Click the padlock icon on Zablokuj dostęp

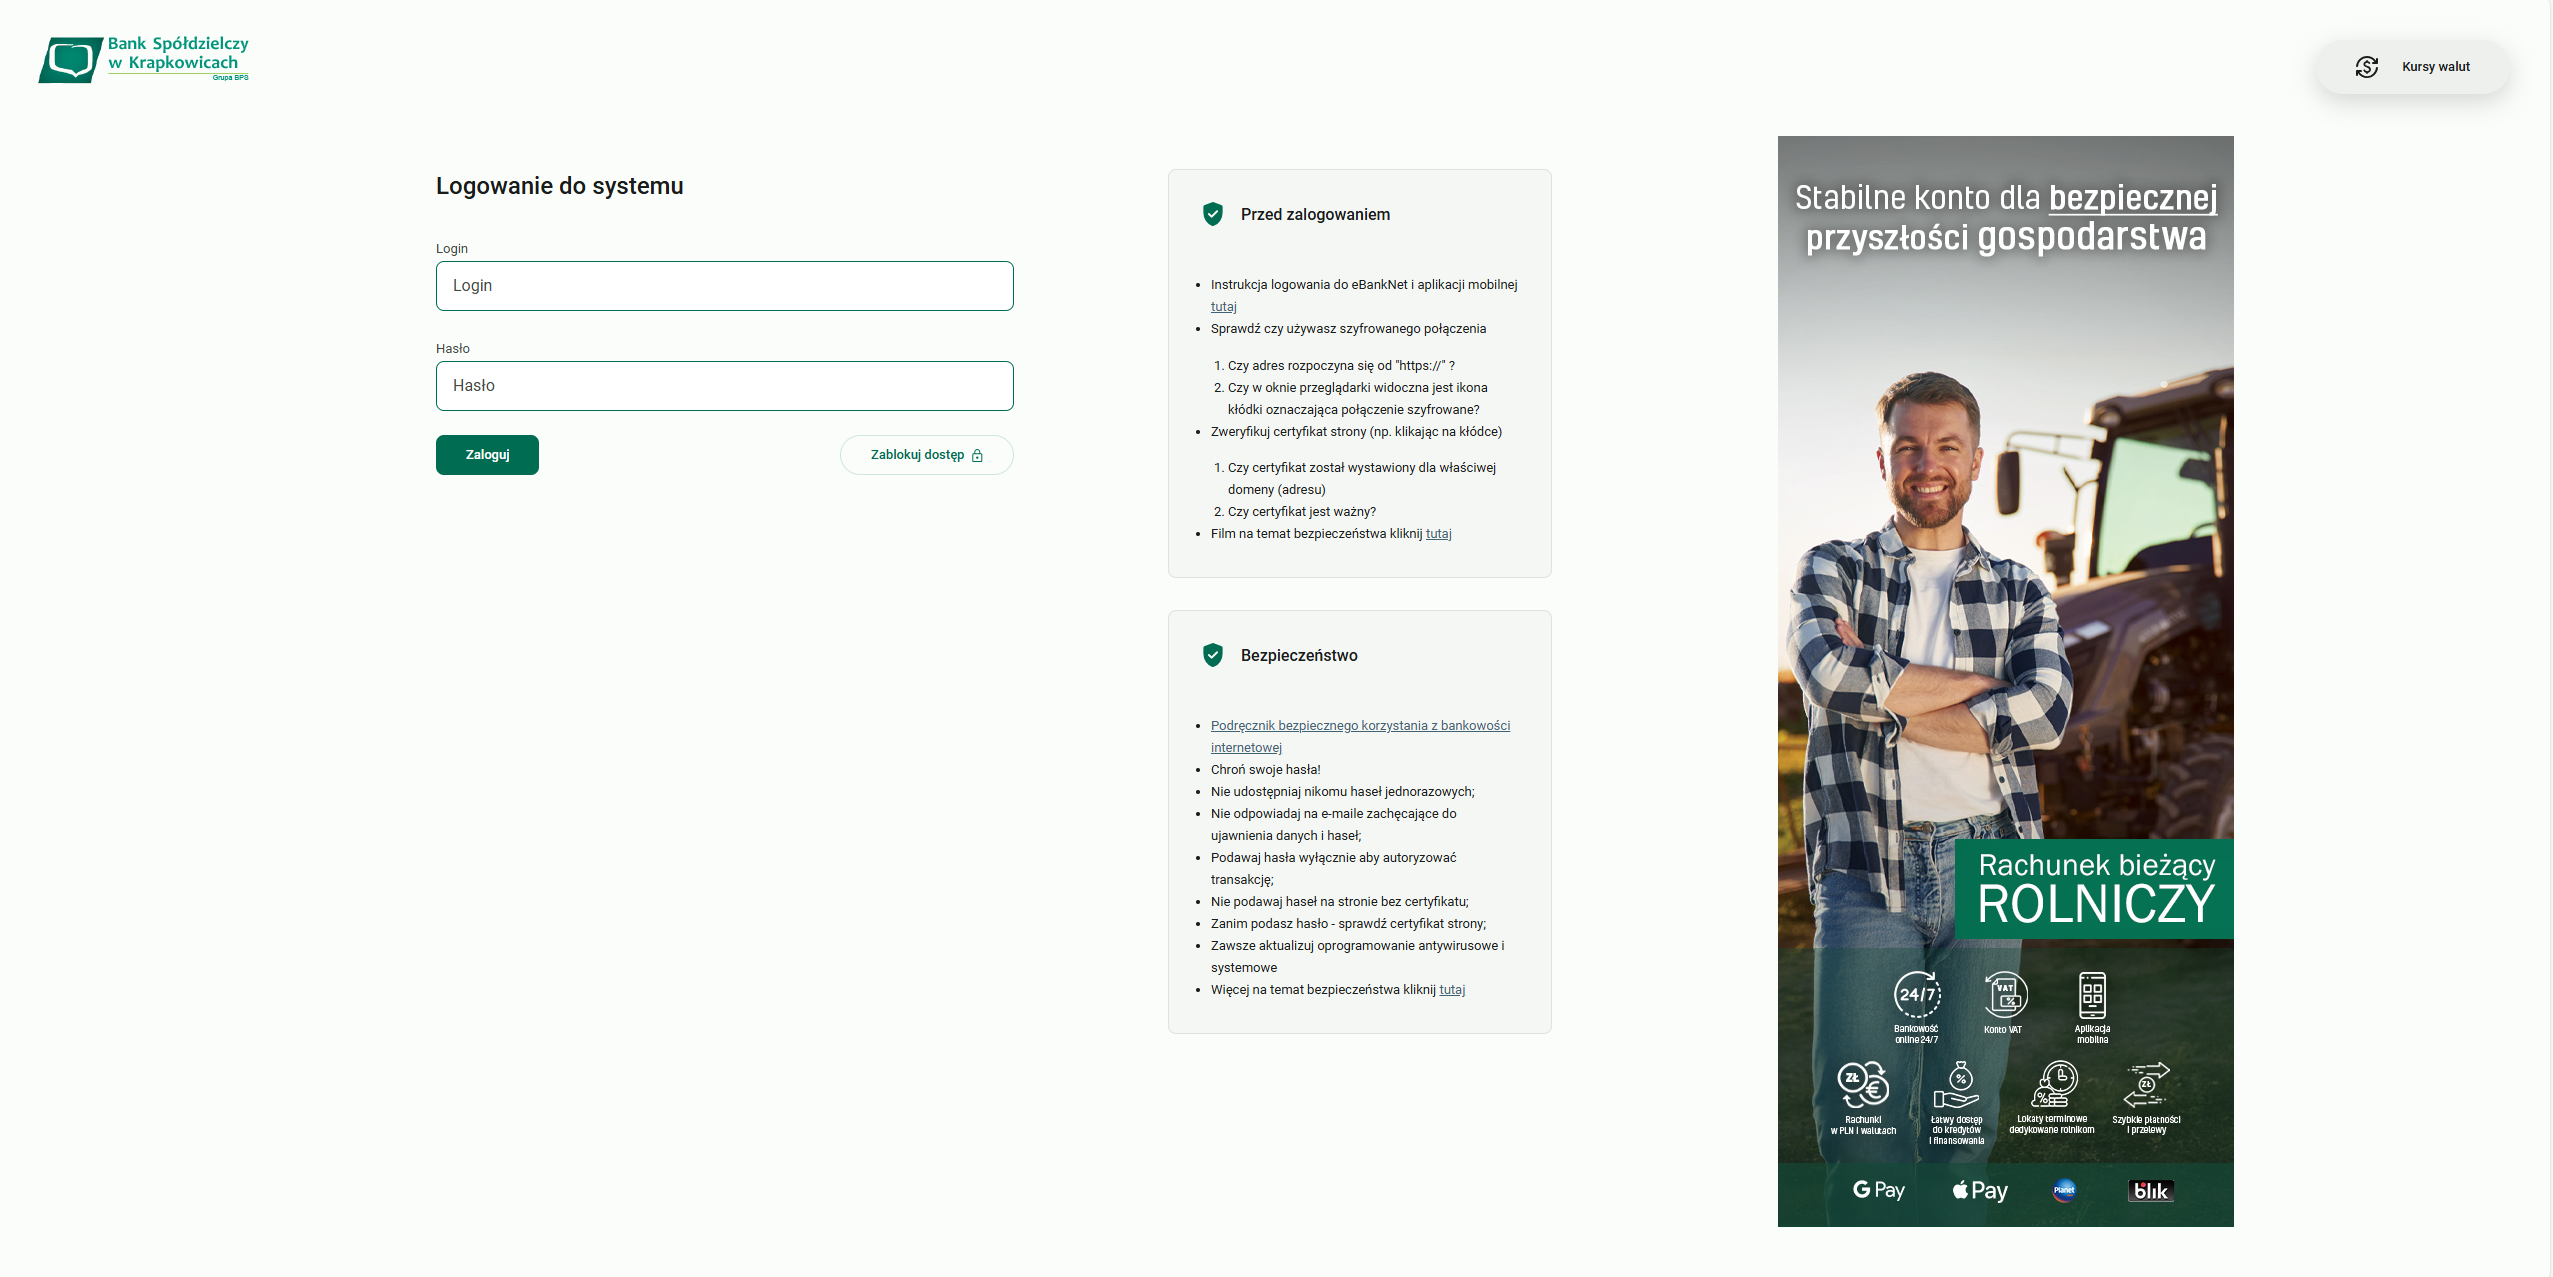pos(977,455)
